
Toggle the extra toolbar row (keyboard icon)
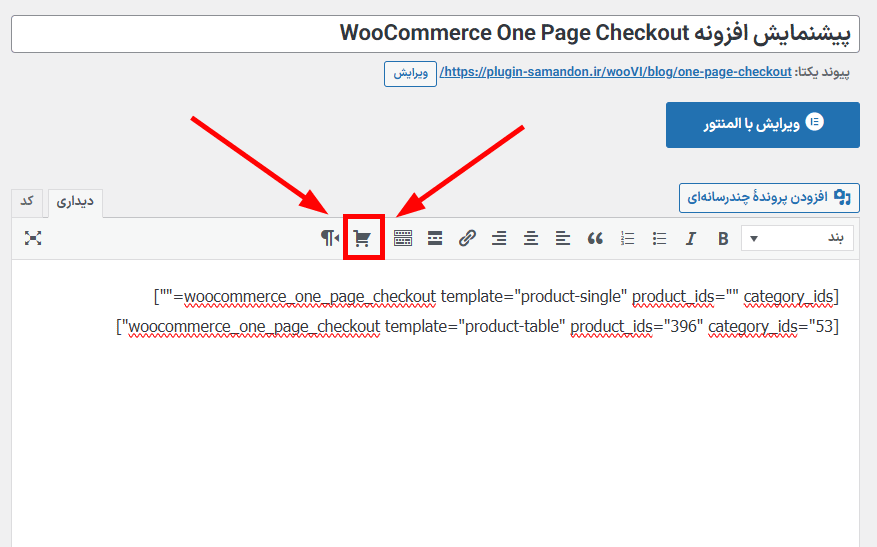pos(403,238)
